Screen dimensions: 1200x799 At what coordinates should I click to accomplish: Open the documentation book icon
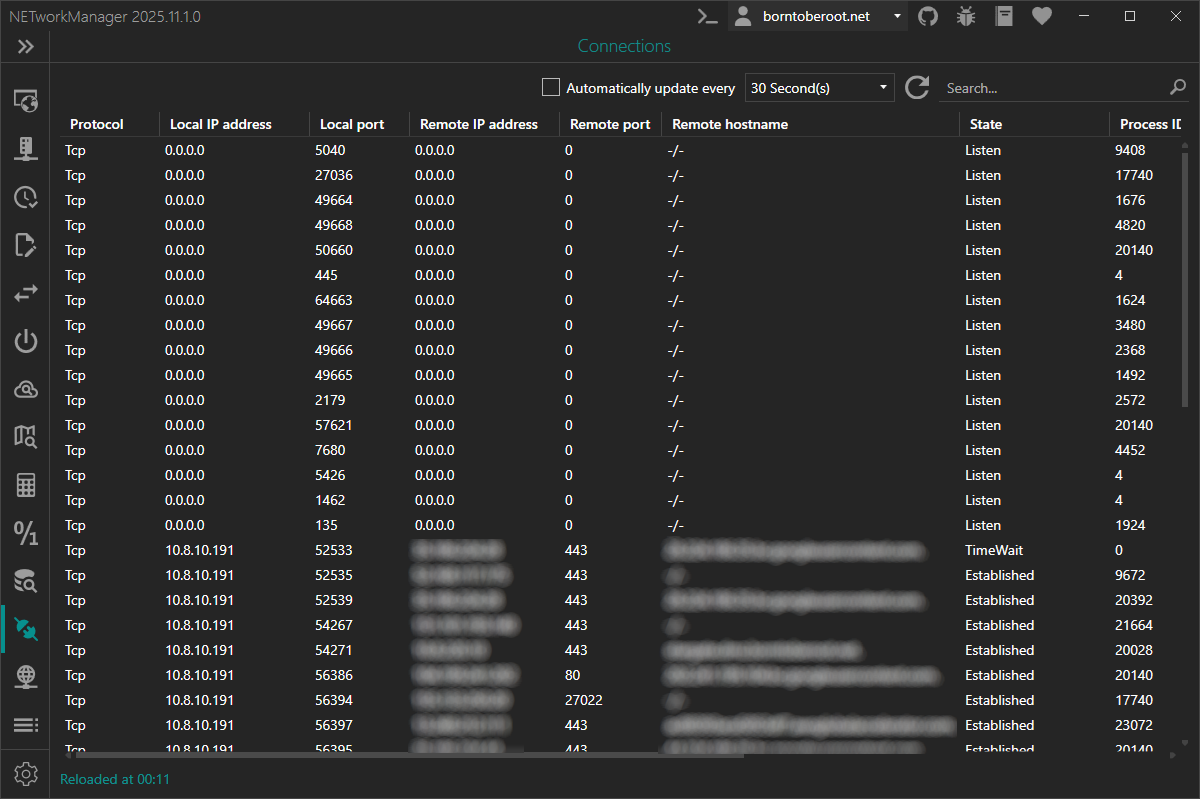(1004, 16)
